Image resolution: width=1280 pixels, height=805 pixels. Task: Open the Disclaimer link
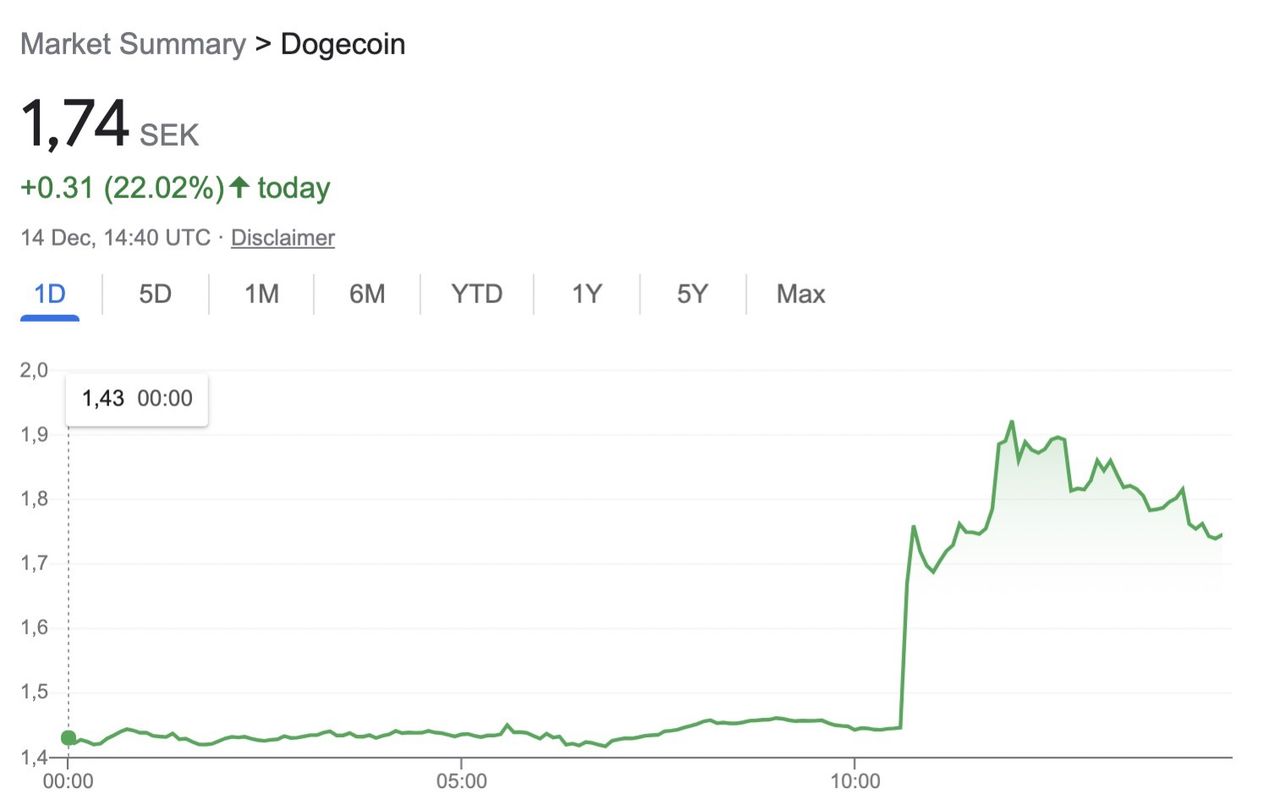pyautogui.click(x=283, y=238)
